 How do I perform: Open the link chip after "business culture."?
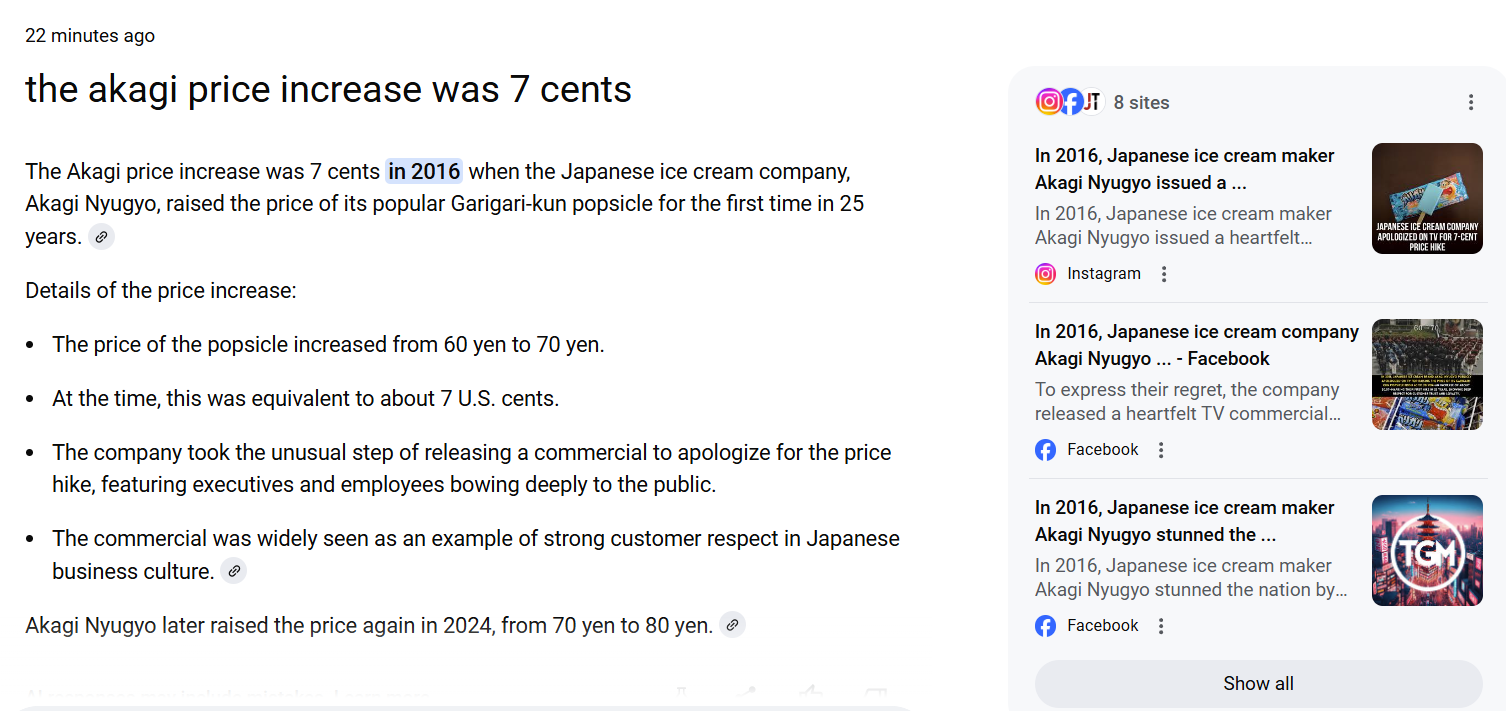coord(233,571)
